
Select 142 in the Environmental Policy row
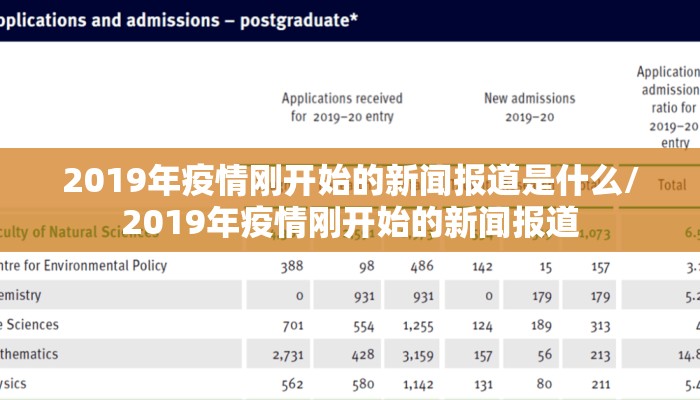point(483,267)
